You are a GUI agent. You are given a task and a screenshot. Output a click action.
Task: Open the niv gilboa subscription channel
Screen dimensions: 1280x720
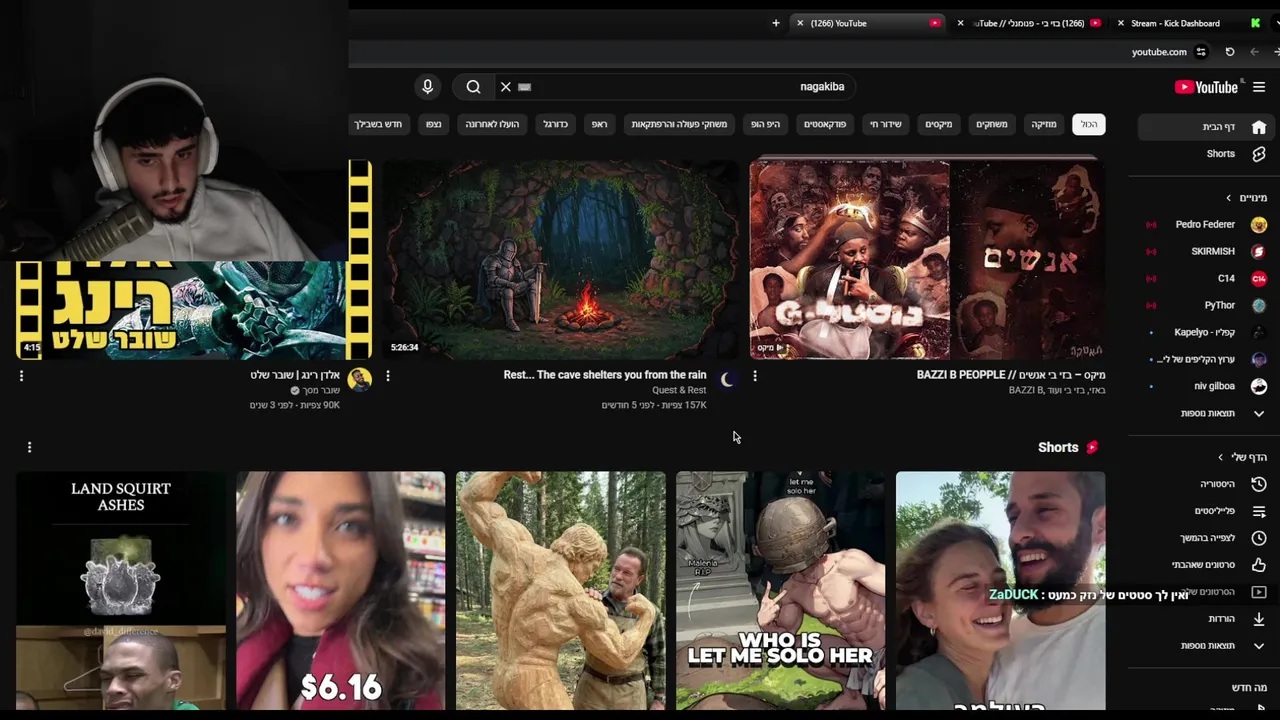(x=1205, y=386)
